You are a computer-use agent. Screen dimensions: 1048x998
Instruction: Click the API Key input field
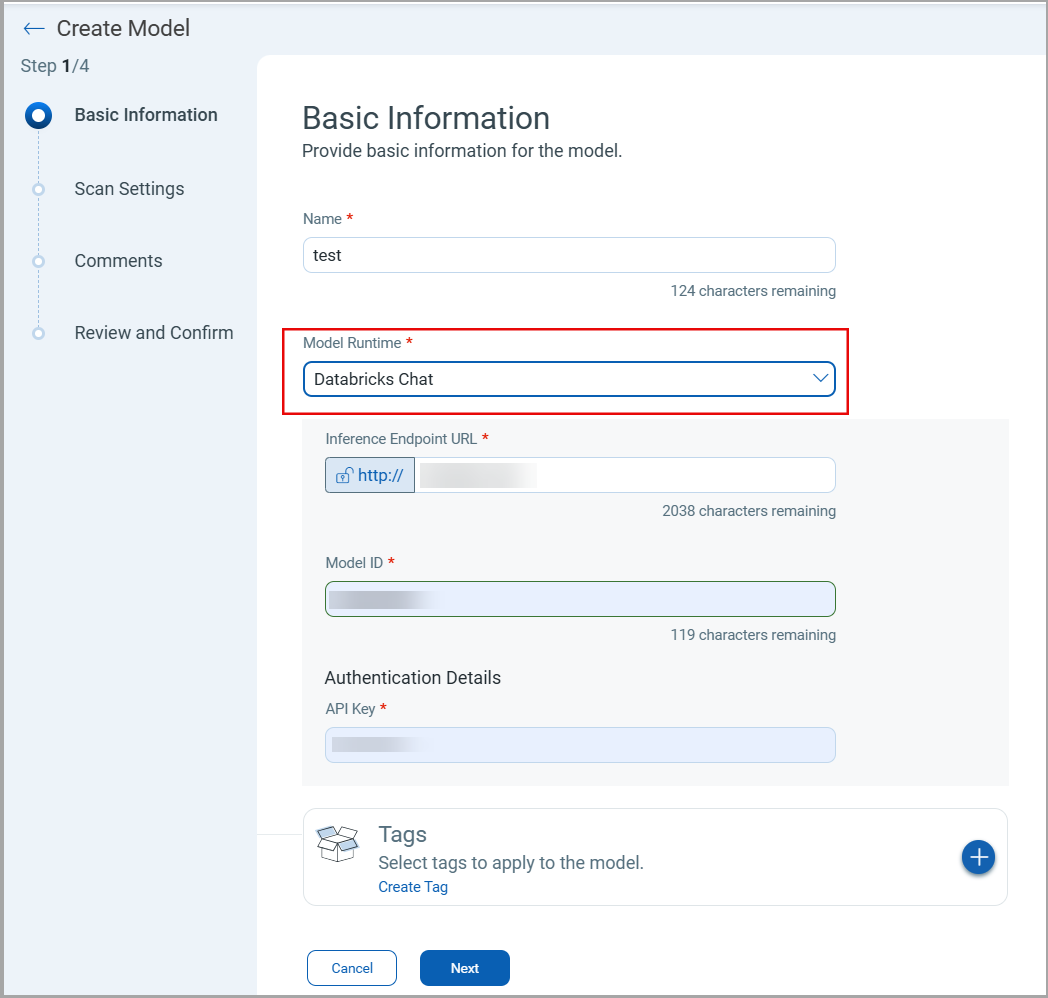[x=580, y=745]
